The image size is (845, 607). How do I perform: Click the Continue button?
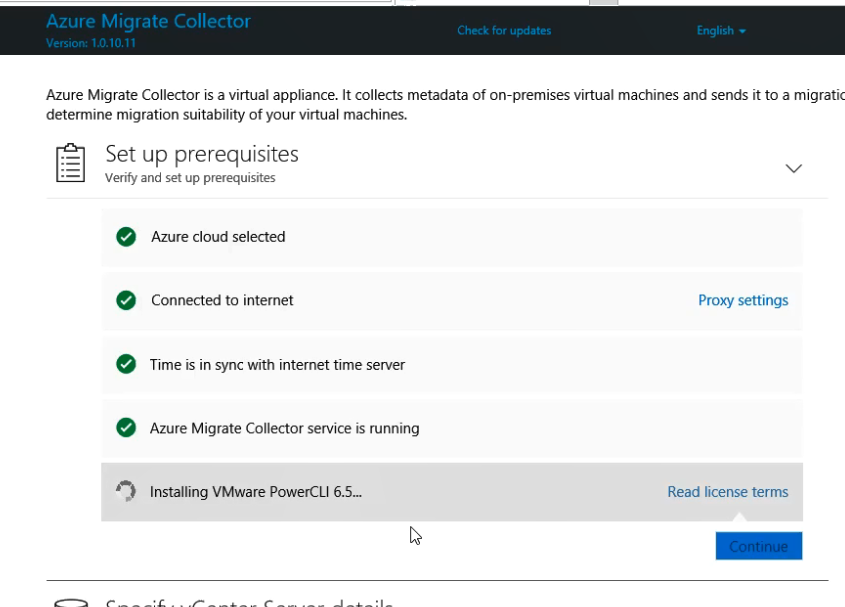click(x=759, y=546)
